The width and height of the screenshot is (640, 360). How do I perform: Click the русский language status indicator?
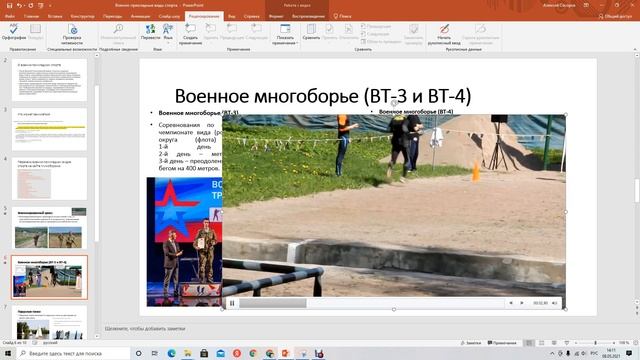tap(50, 343)
